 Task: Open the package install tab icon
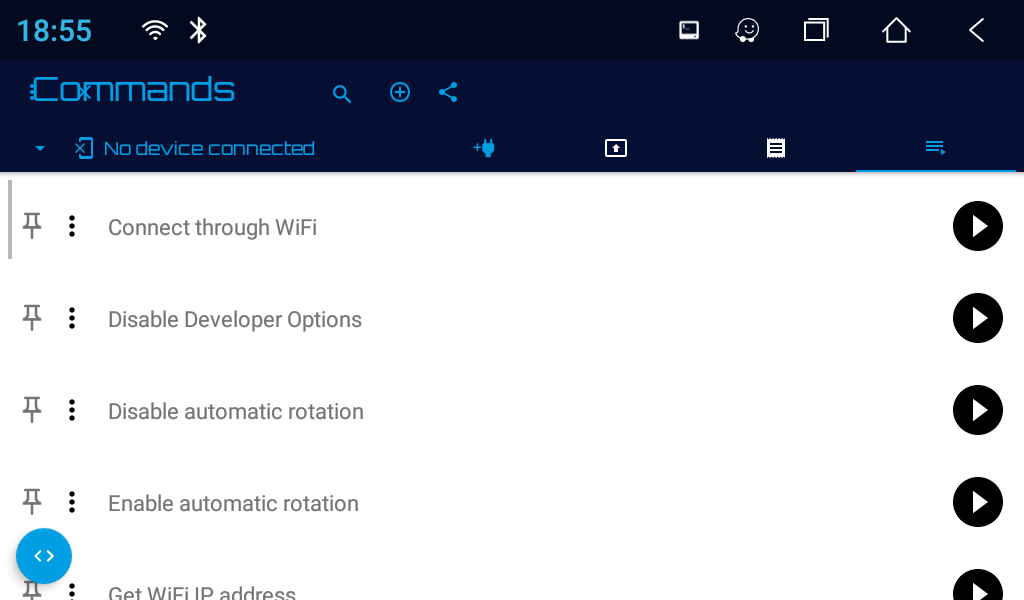tap(616, 147)
